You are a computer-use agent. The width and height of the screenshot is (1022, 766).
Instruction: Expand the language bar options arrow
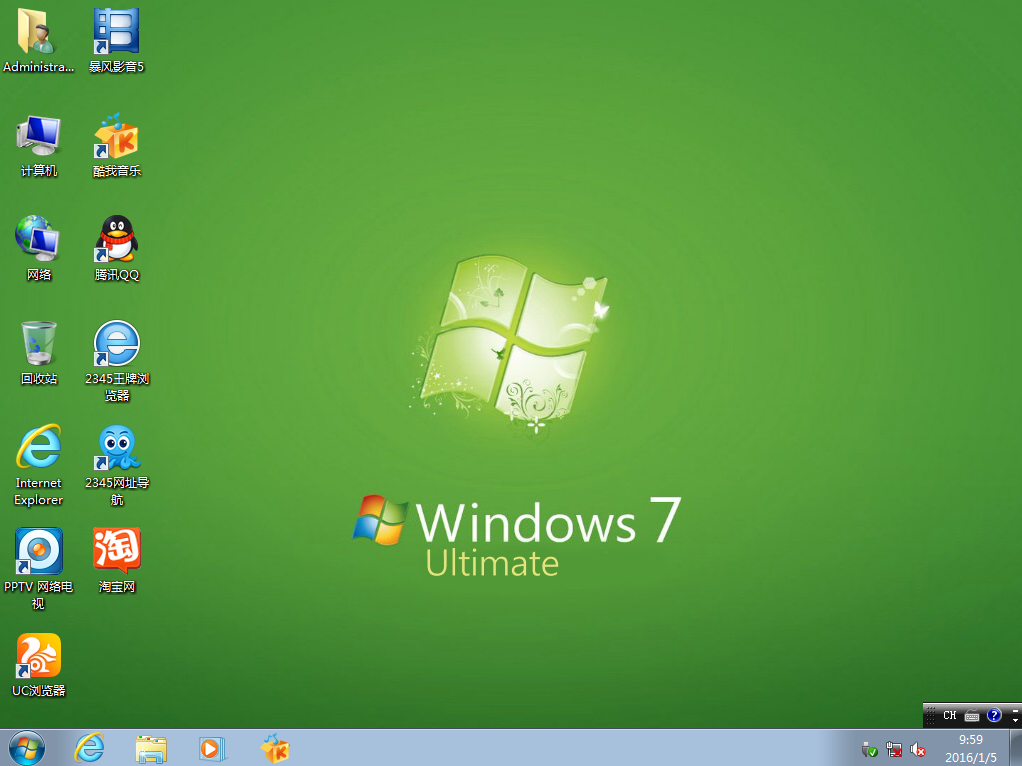click(x=1015, y=720)
